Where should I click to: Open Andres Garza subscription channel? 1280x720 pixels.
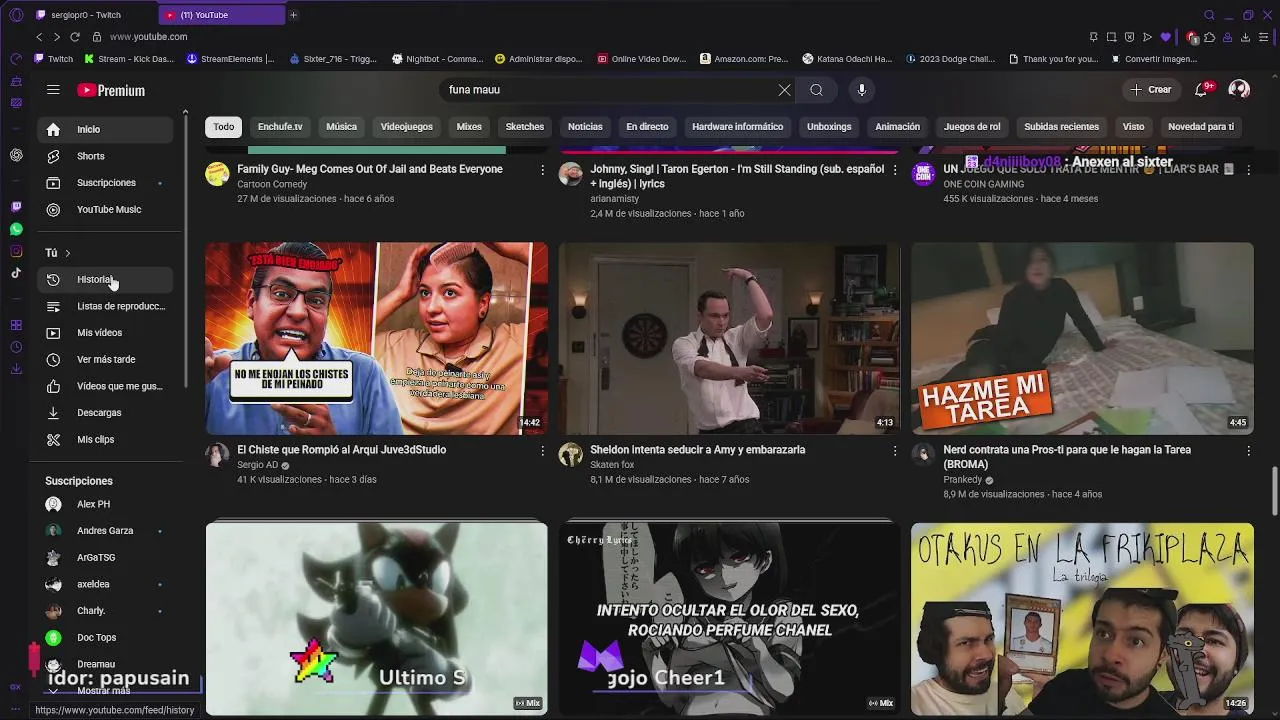(x=105, y=531)
